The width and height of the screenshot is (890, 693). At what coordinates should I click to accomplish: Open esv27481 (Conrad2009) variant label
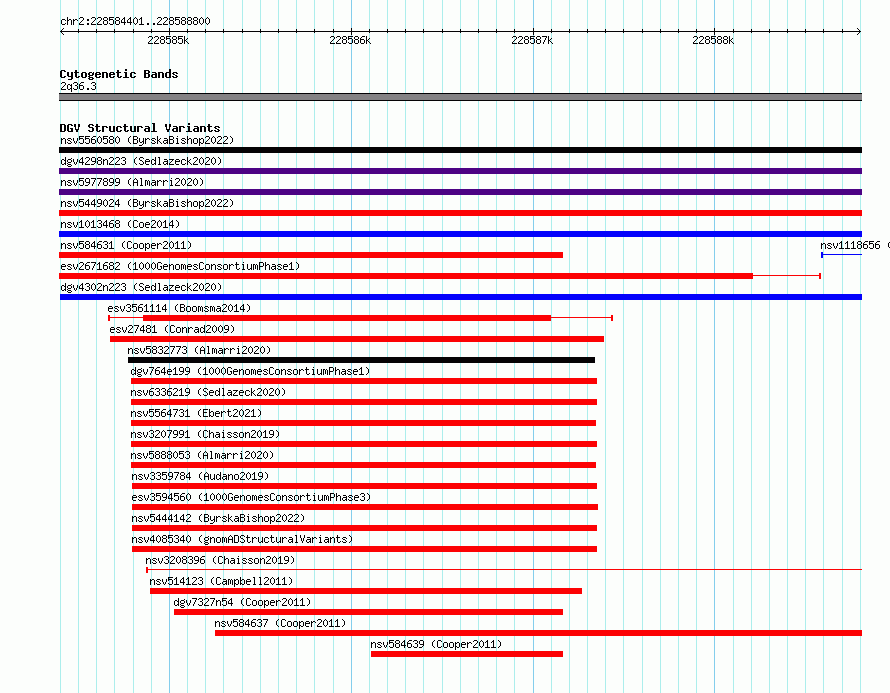click(172, 329)
